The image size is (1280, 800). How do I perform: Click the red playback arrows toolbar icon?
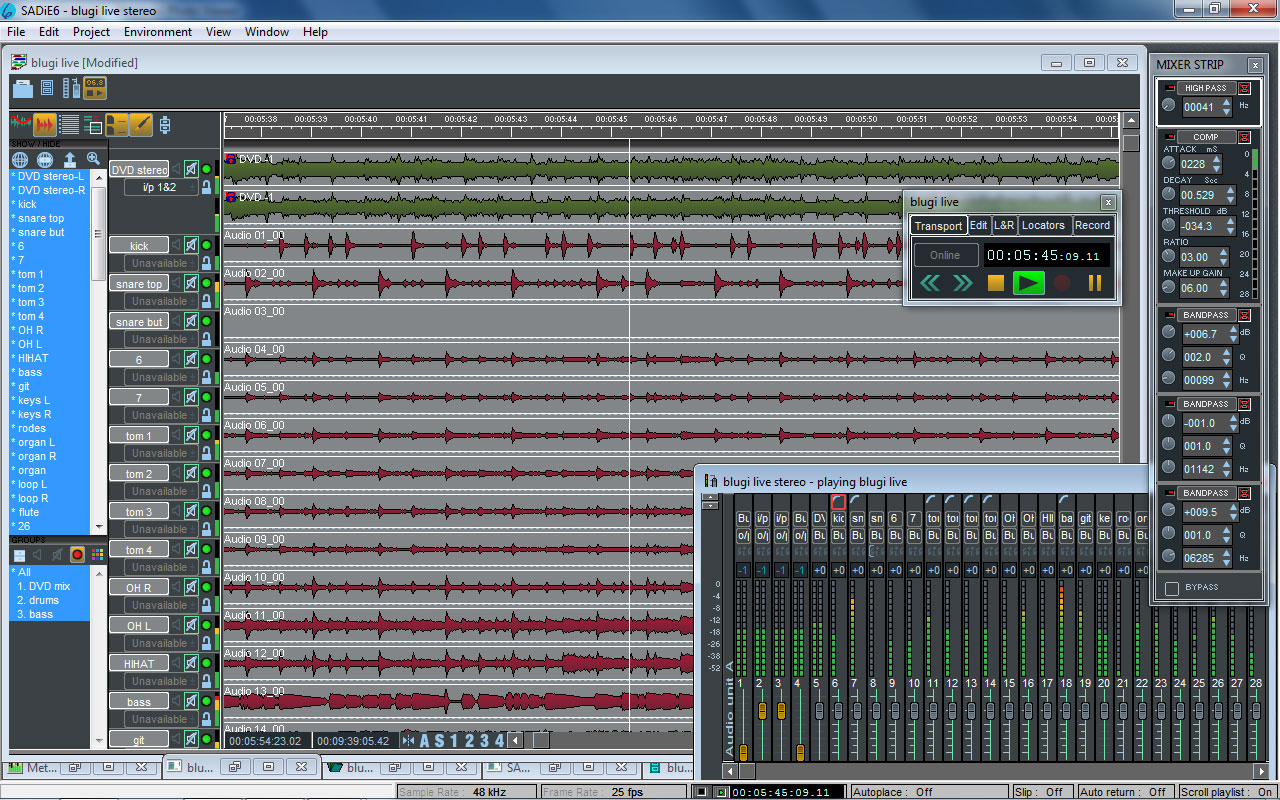(44, 125)
